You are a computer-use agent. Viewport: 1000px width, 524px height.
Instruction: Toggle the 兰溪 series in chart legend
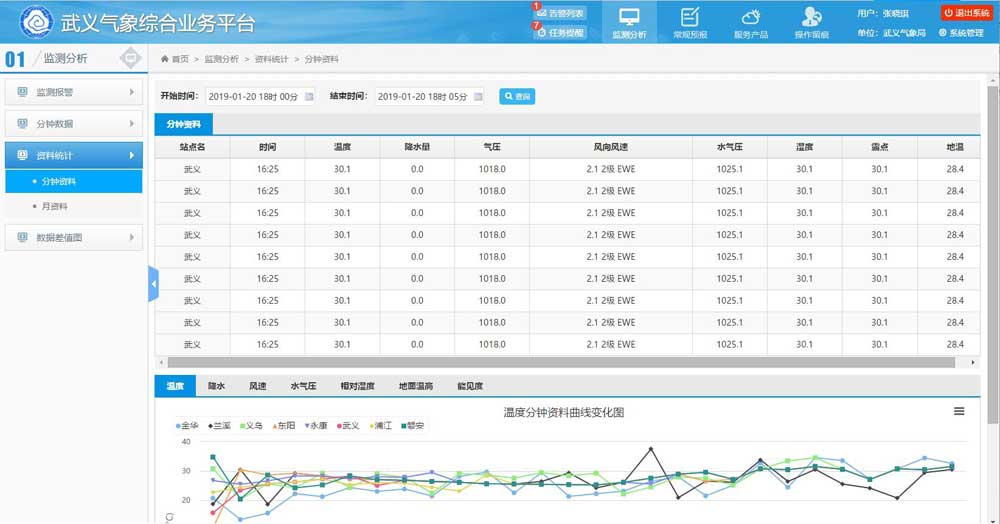220,425
